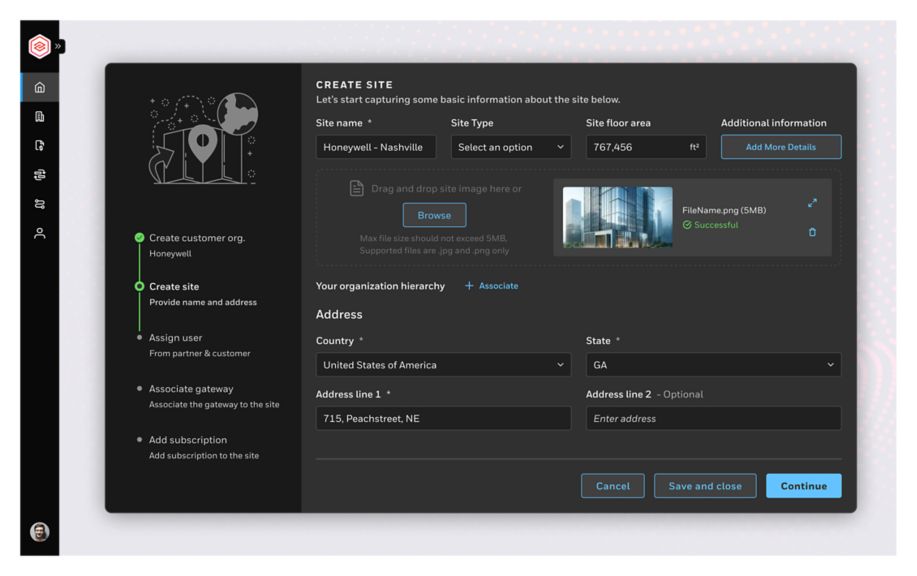Click the Associate hierarchy link
The image size is (917, 576).
(x=492, y=286)
